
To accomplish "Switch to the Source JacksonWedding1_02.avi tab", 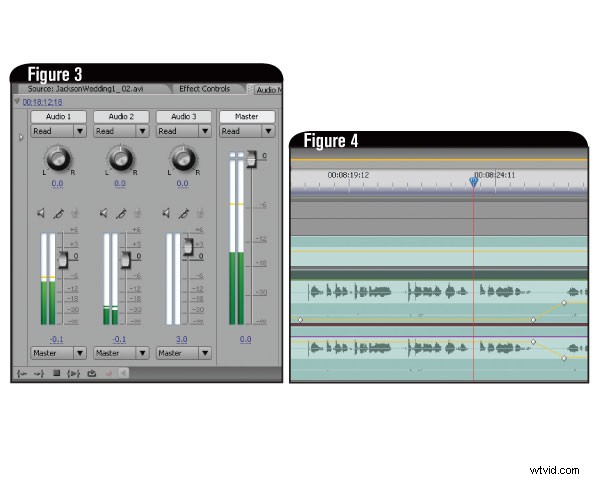I will coord(85,89).
